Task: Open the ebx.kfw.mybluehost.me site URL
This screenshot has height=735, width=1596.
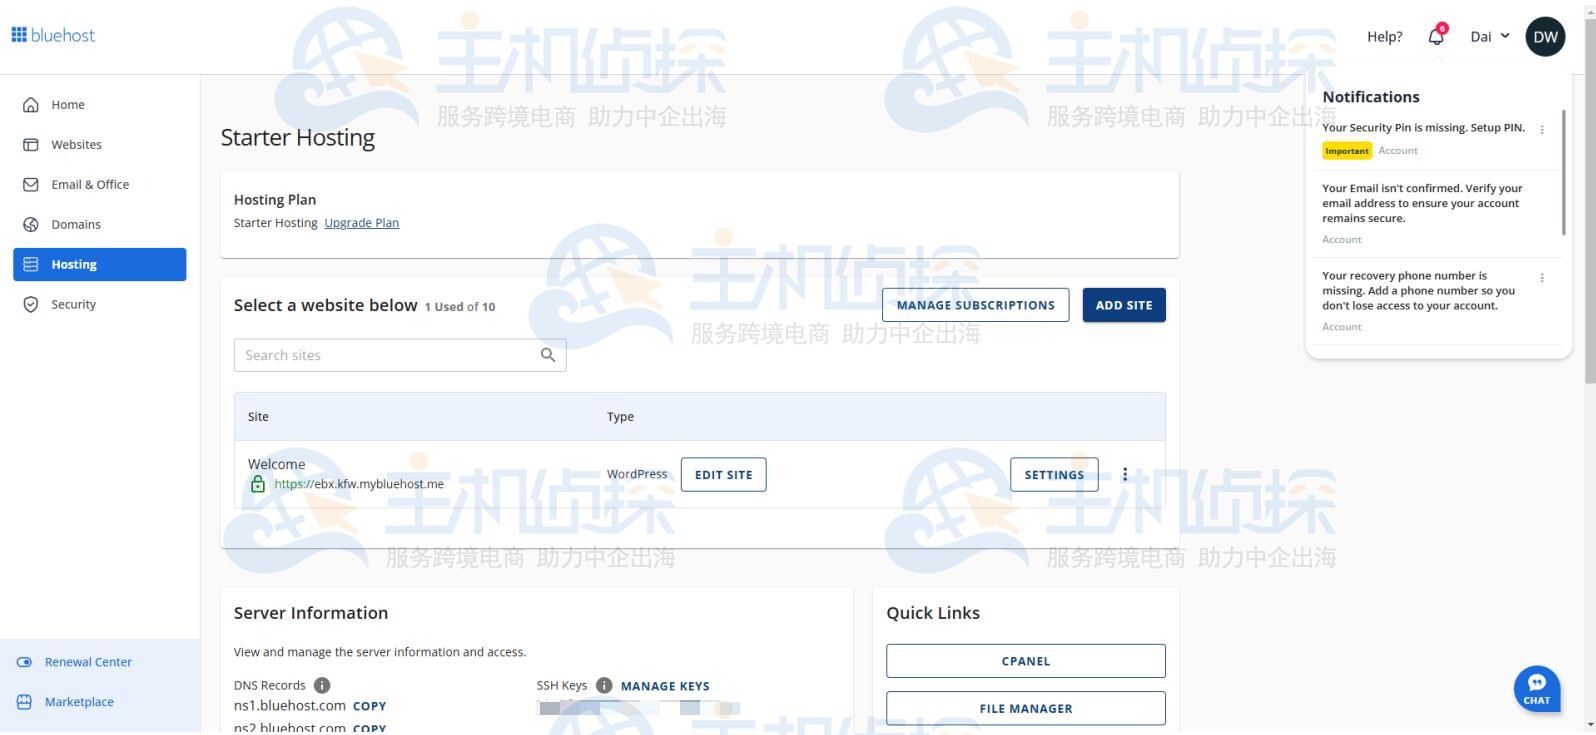Action: (359, 484)
